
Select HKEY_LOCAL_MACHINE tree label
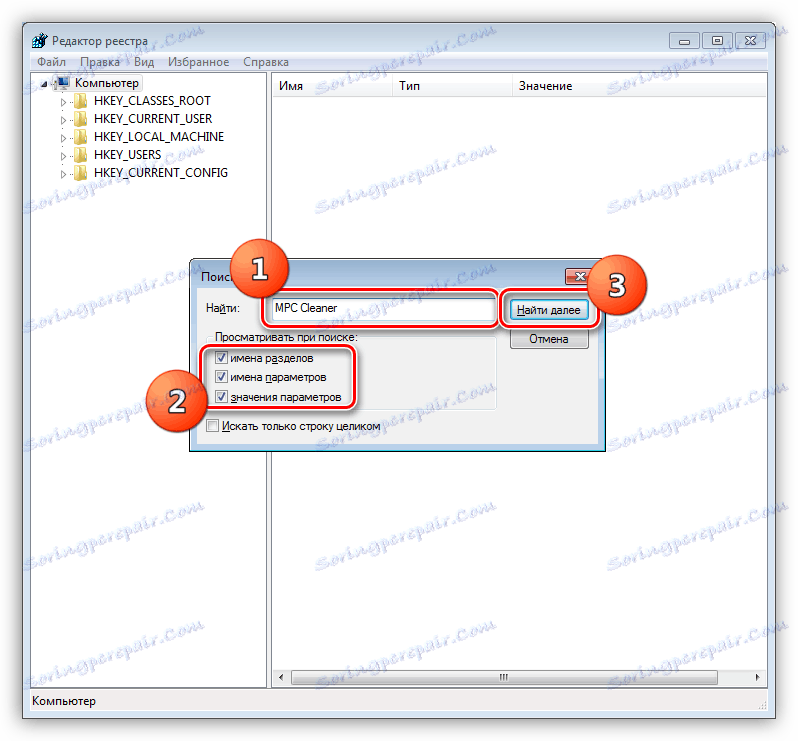click(x=159, y=137)
